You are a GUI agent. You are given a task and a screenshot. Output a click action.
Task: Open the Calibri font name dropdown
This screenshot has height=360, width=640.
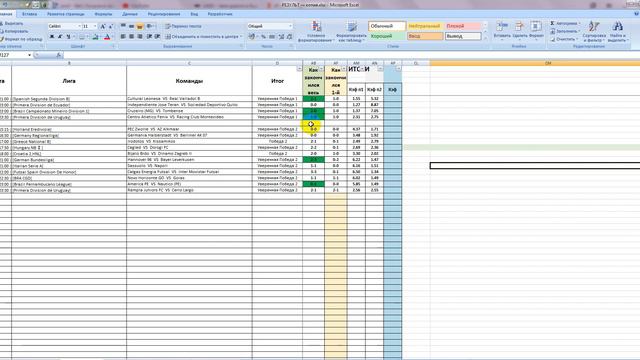click(x=80, y=26)
